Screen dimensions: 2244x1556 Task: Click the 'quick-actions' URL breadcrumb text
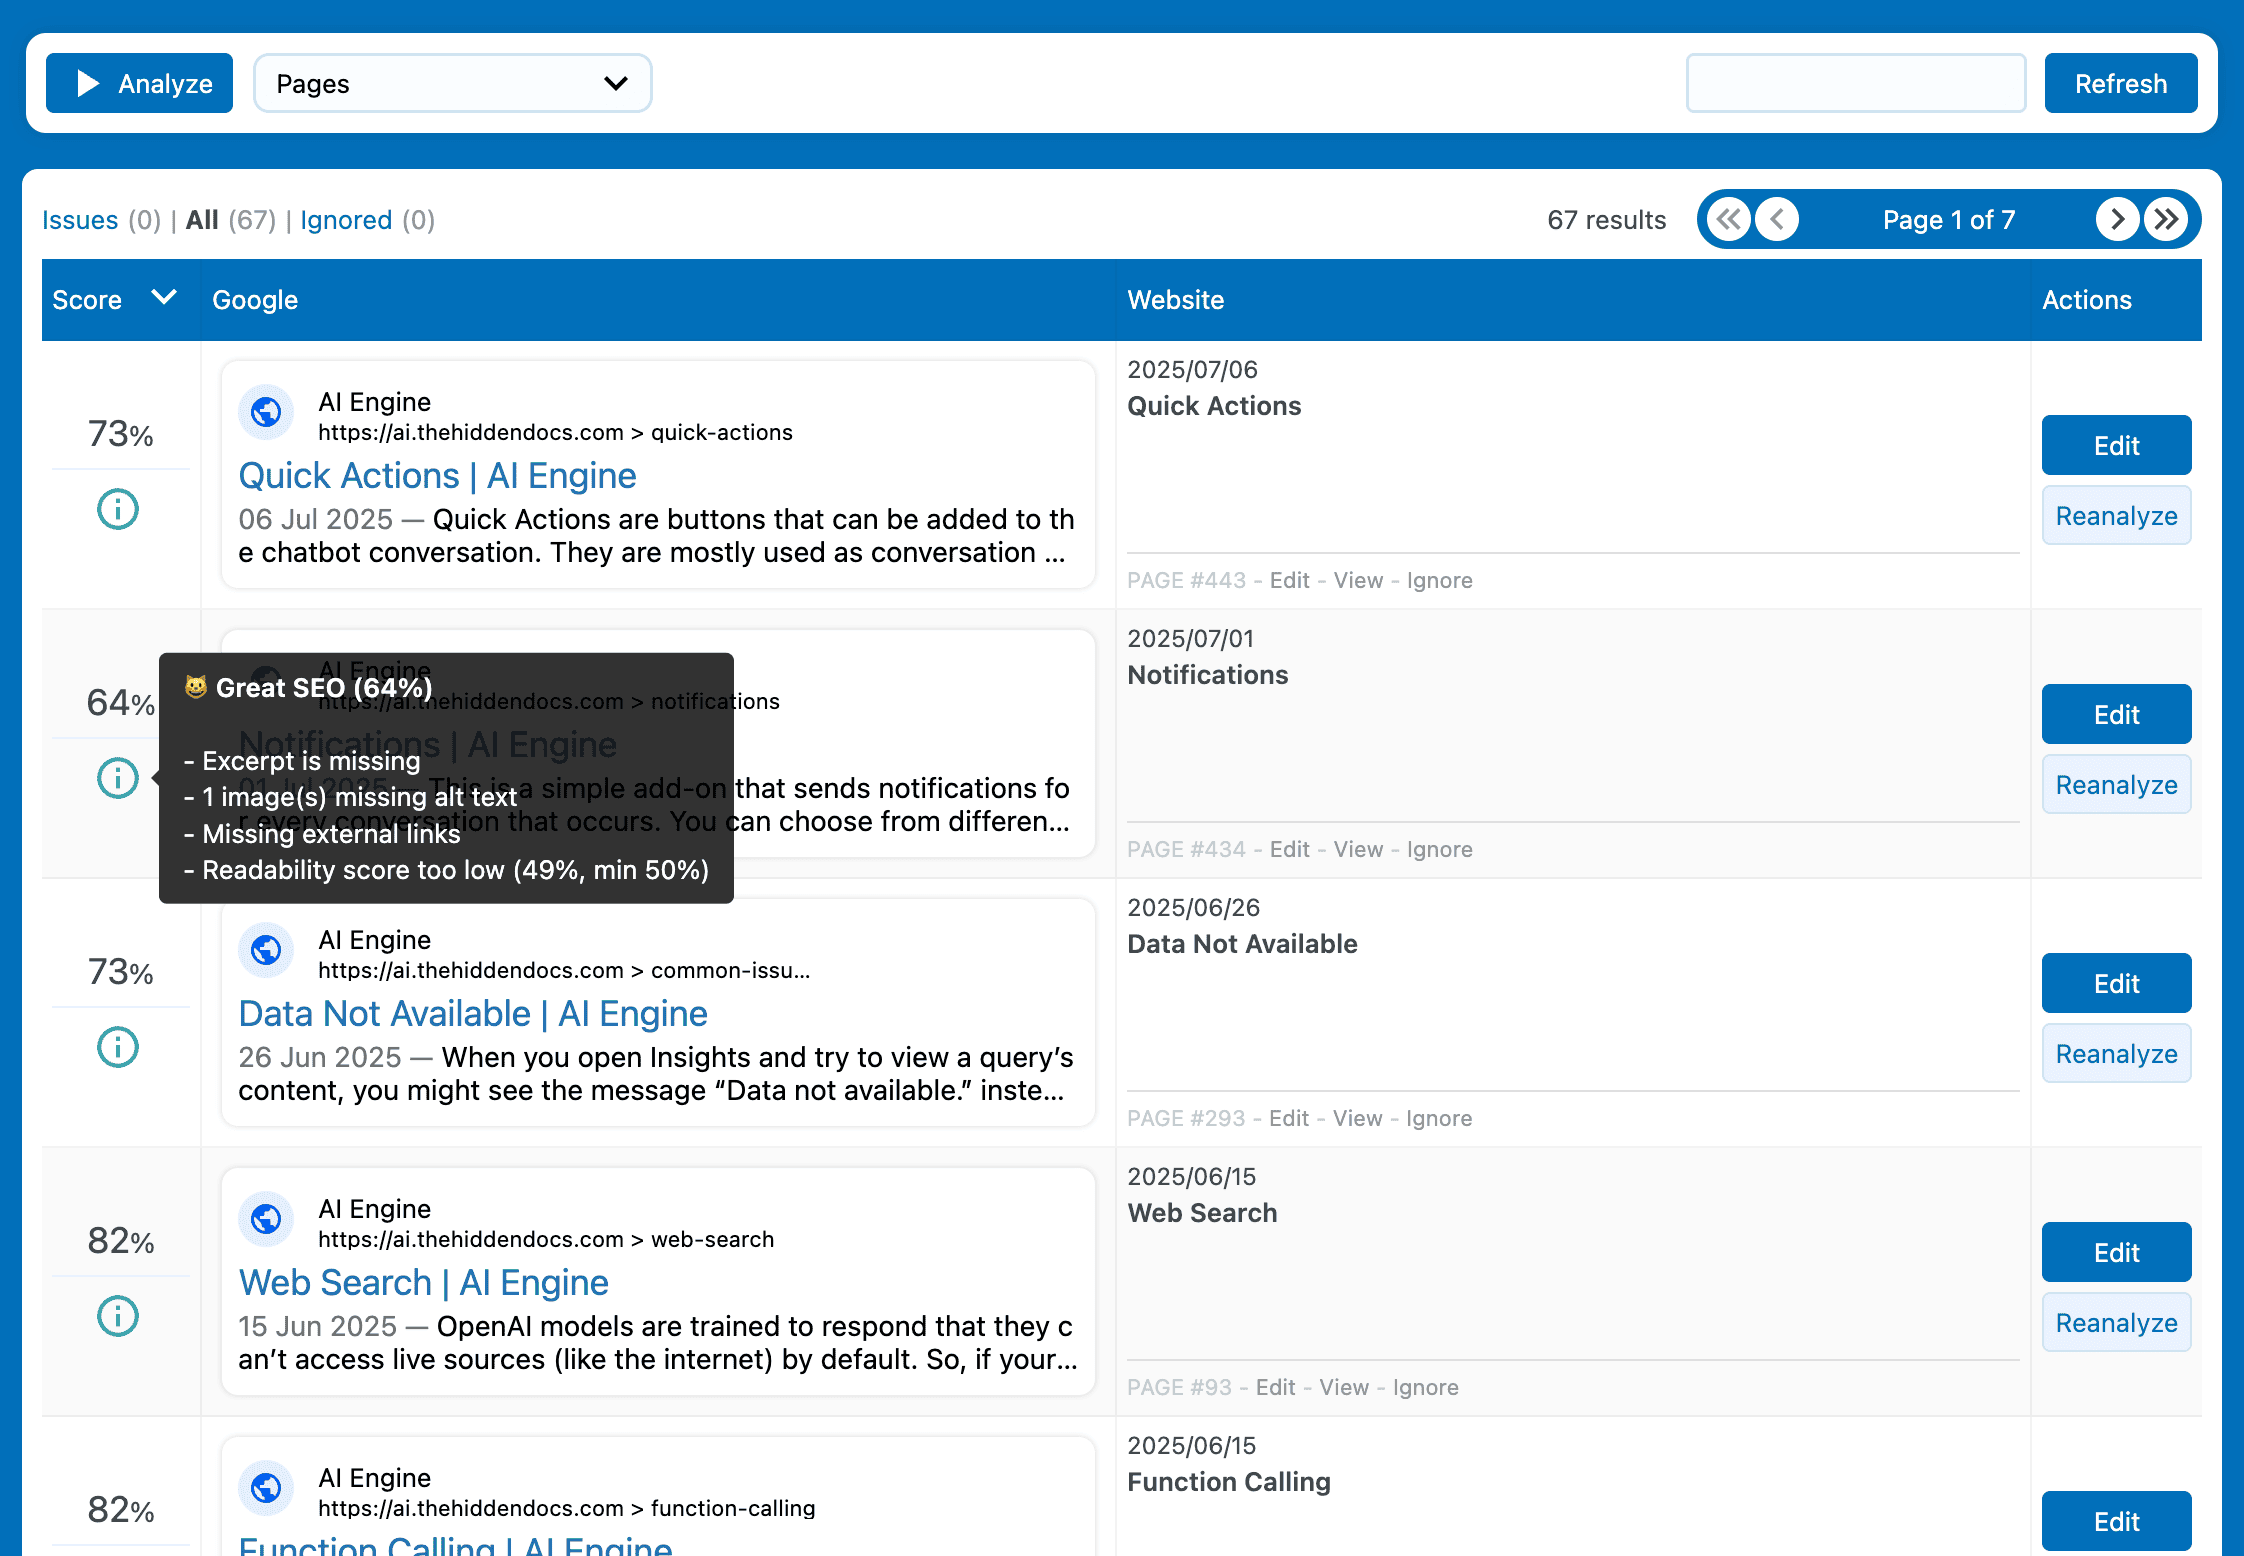tap(721, 432)
